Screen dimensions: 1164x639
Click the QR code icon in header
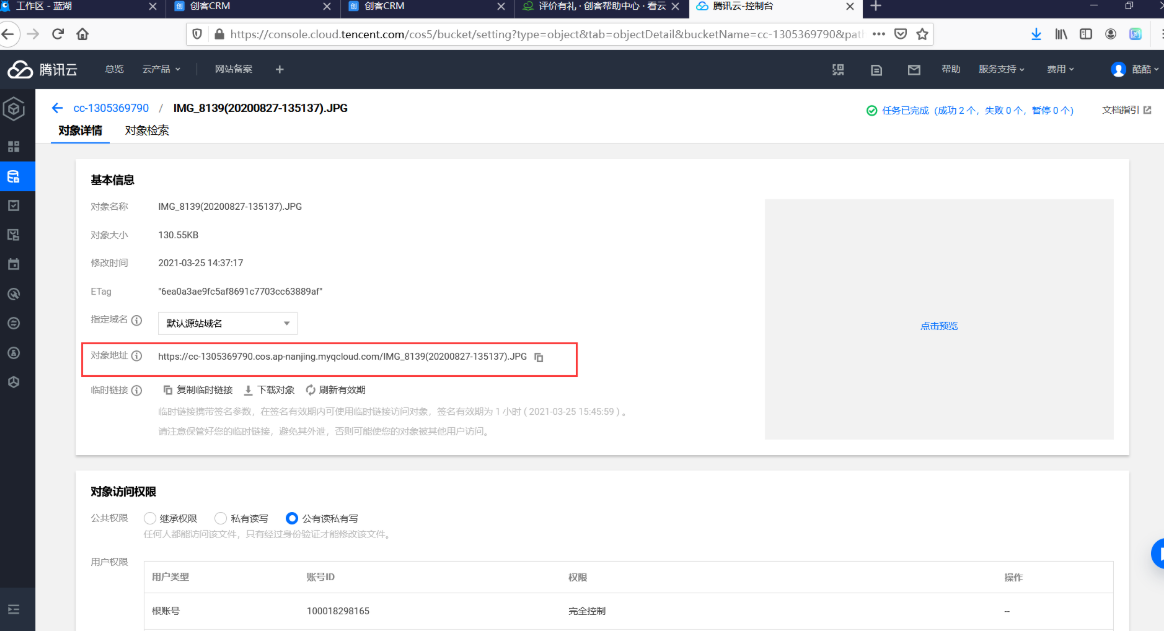coord(838,70)
